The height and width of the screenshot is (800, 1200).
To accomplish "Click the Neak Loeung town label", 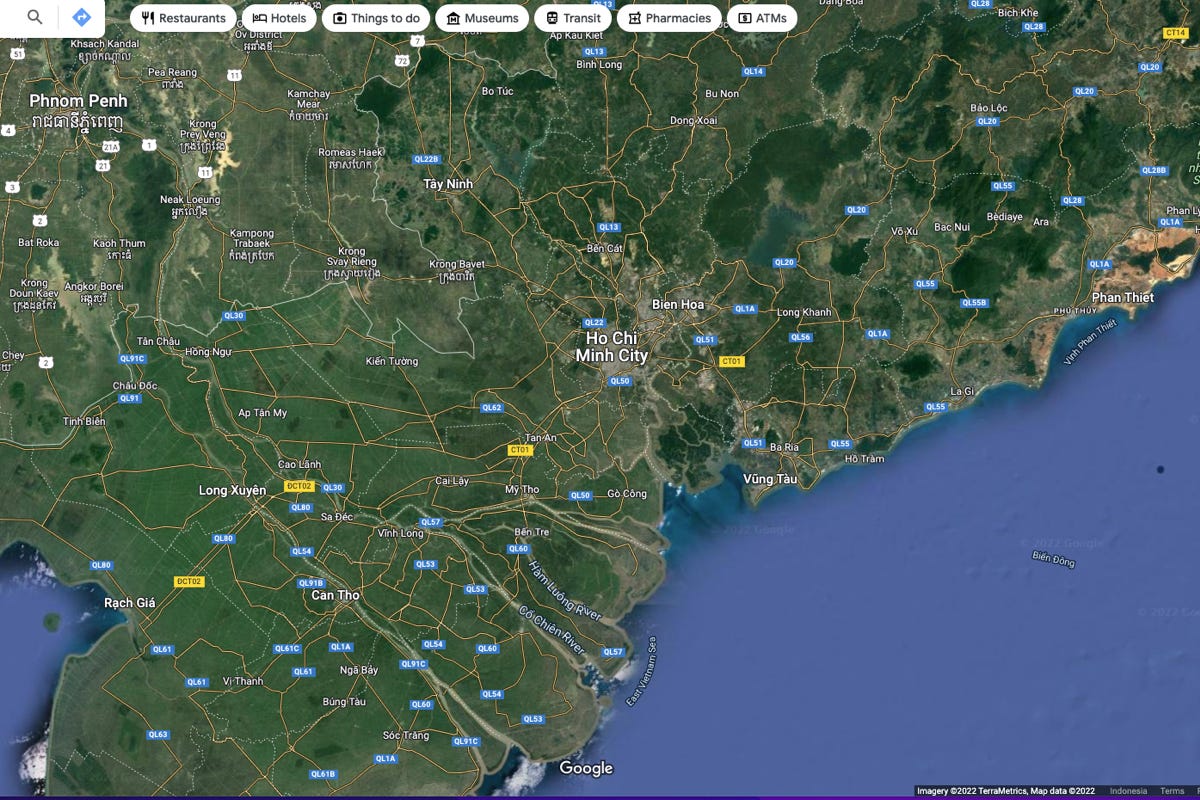I will pos(189,205).
